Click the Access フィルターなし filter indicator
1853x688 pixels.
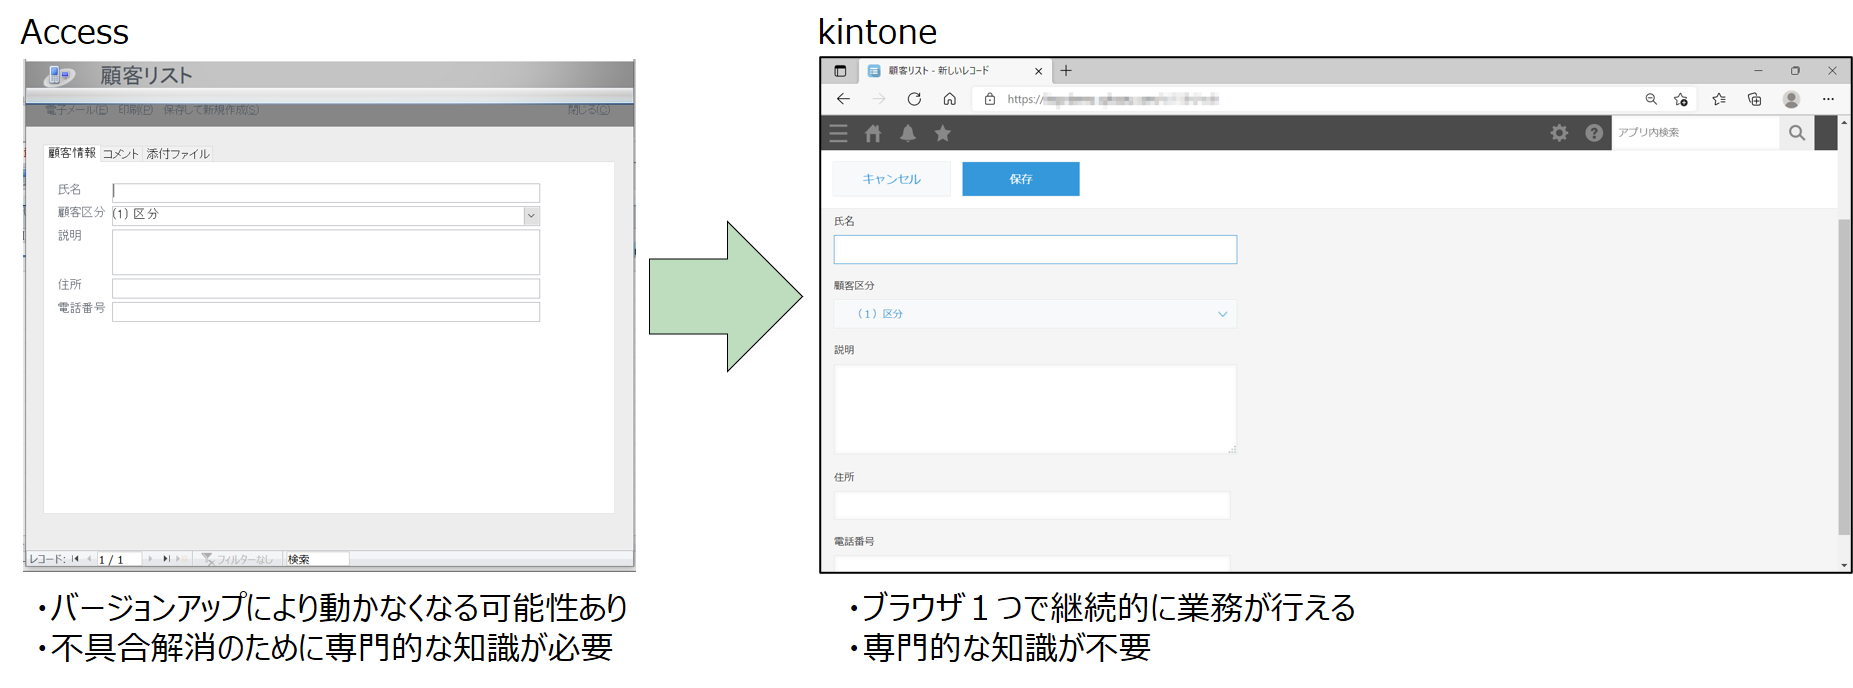click(x=237, y=559)
